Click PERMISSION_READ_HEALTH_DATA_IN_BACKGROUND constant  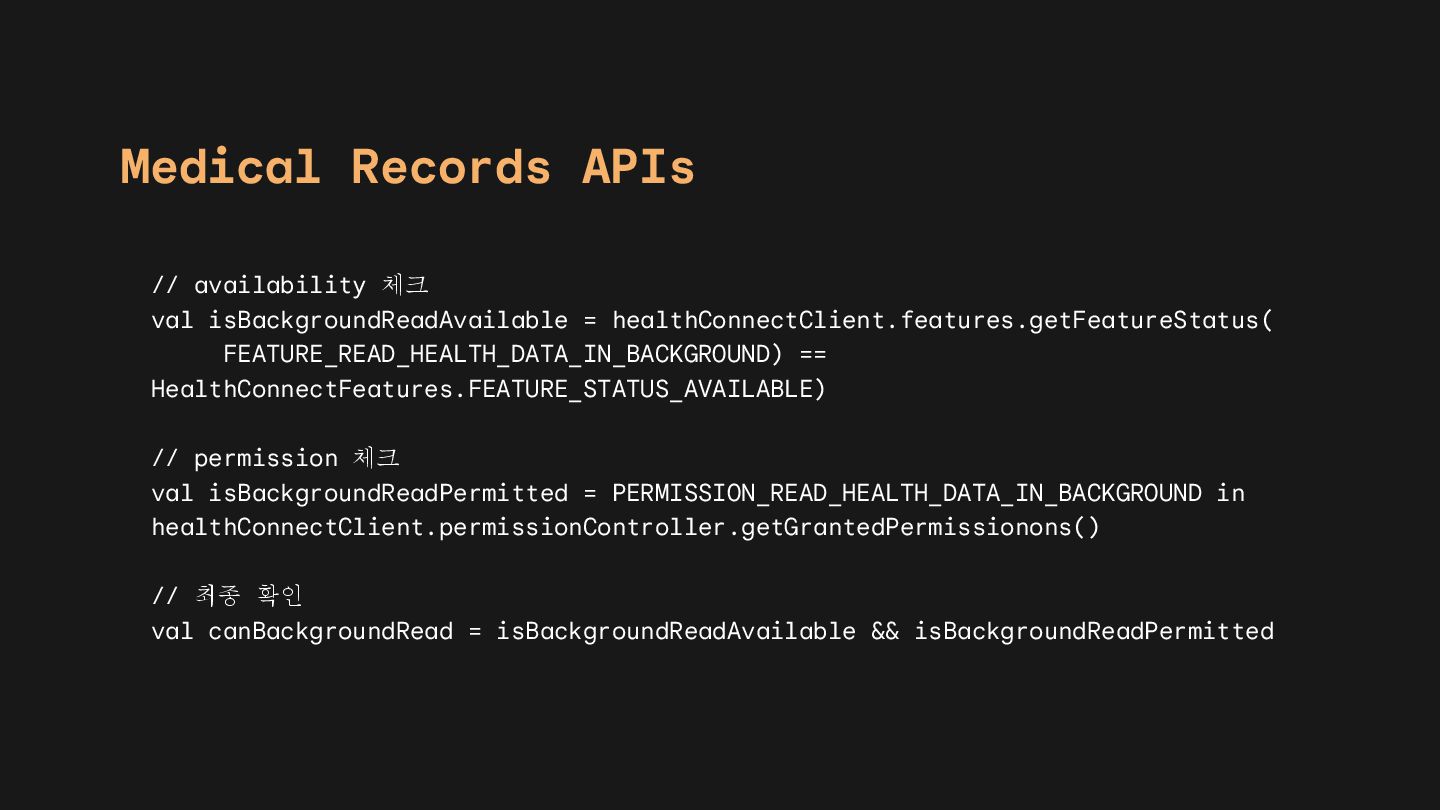(x=907, y=493)
